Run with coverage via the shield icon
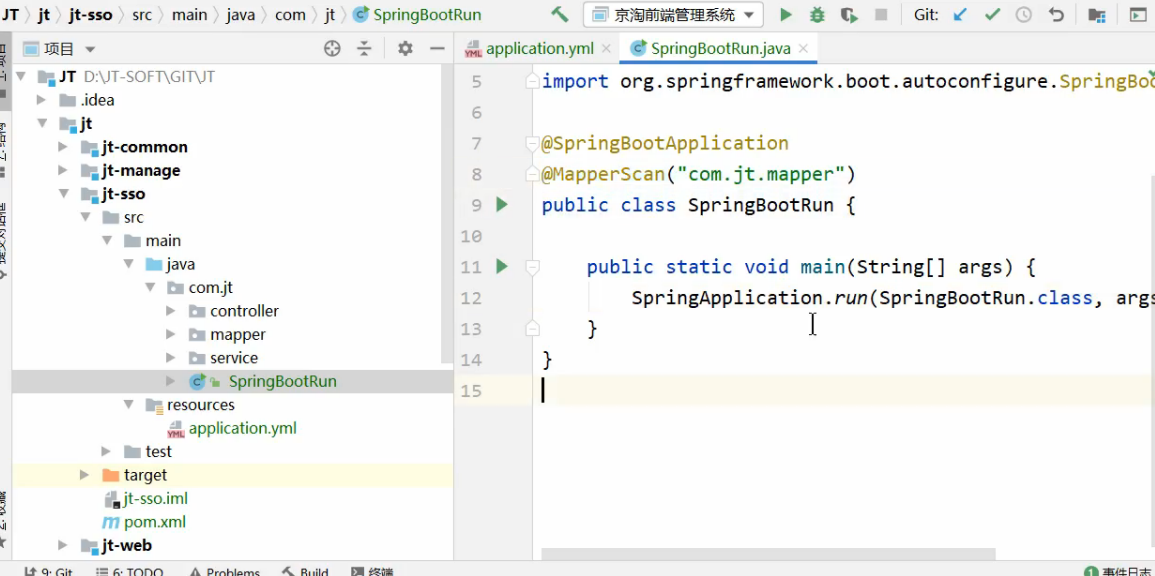1155x576 pixels. pyautogui.click(x=849, y=14)
